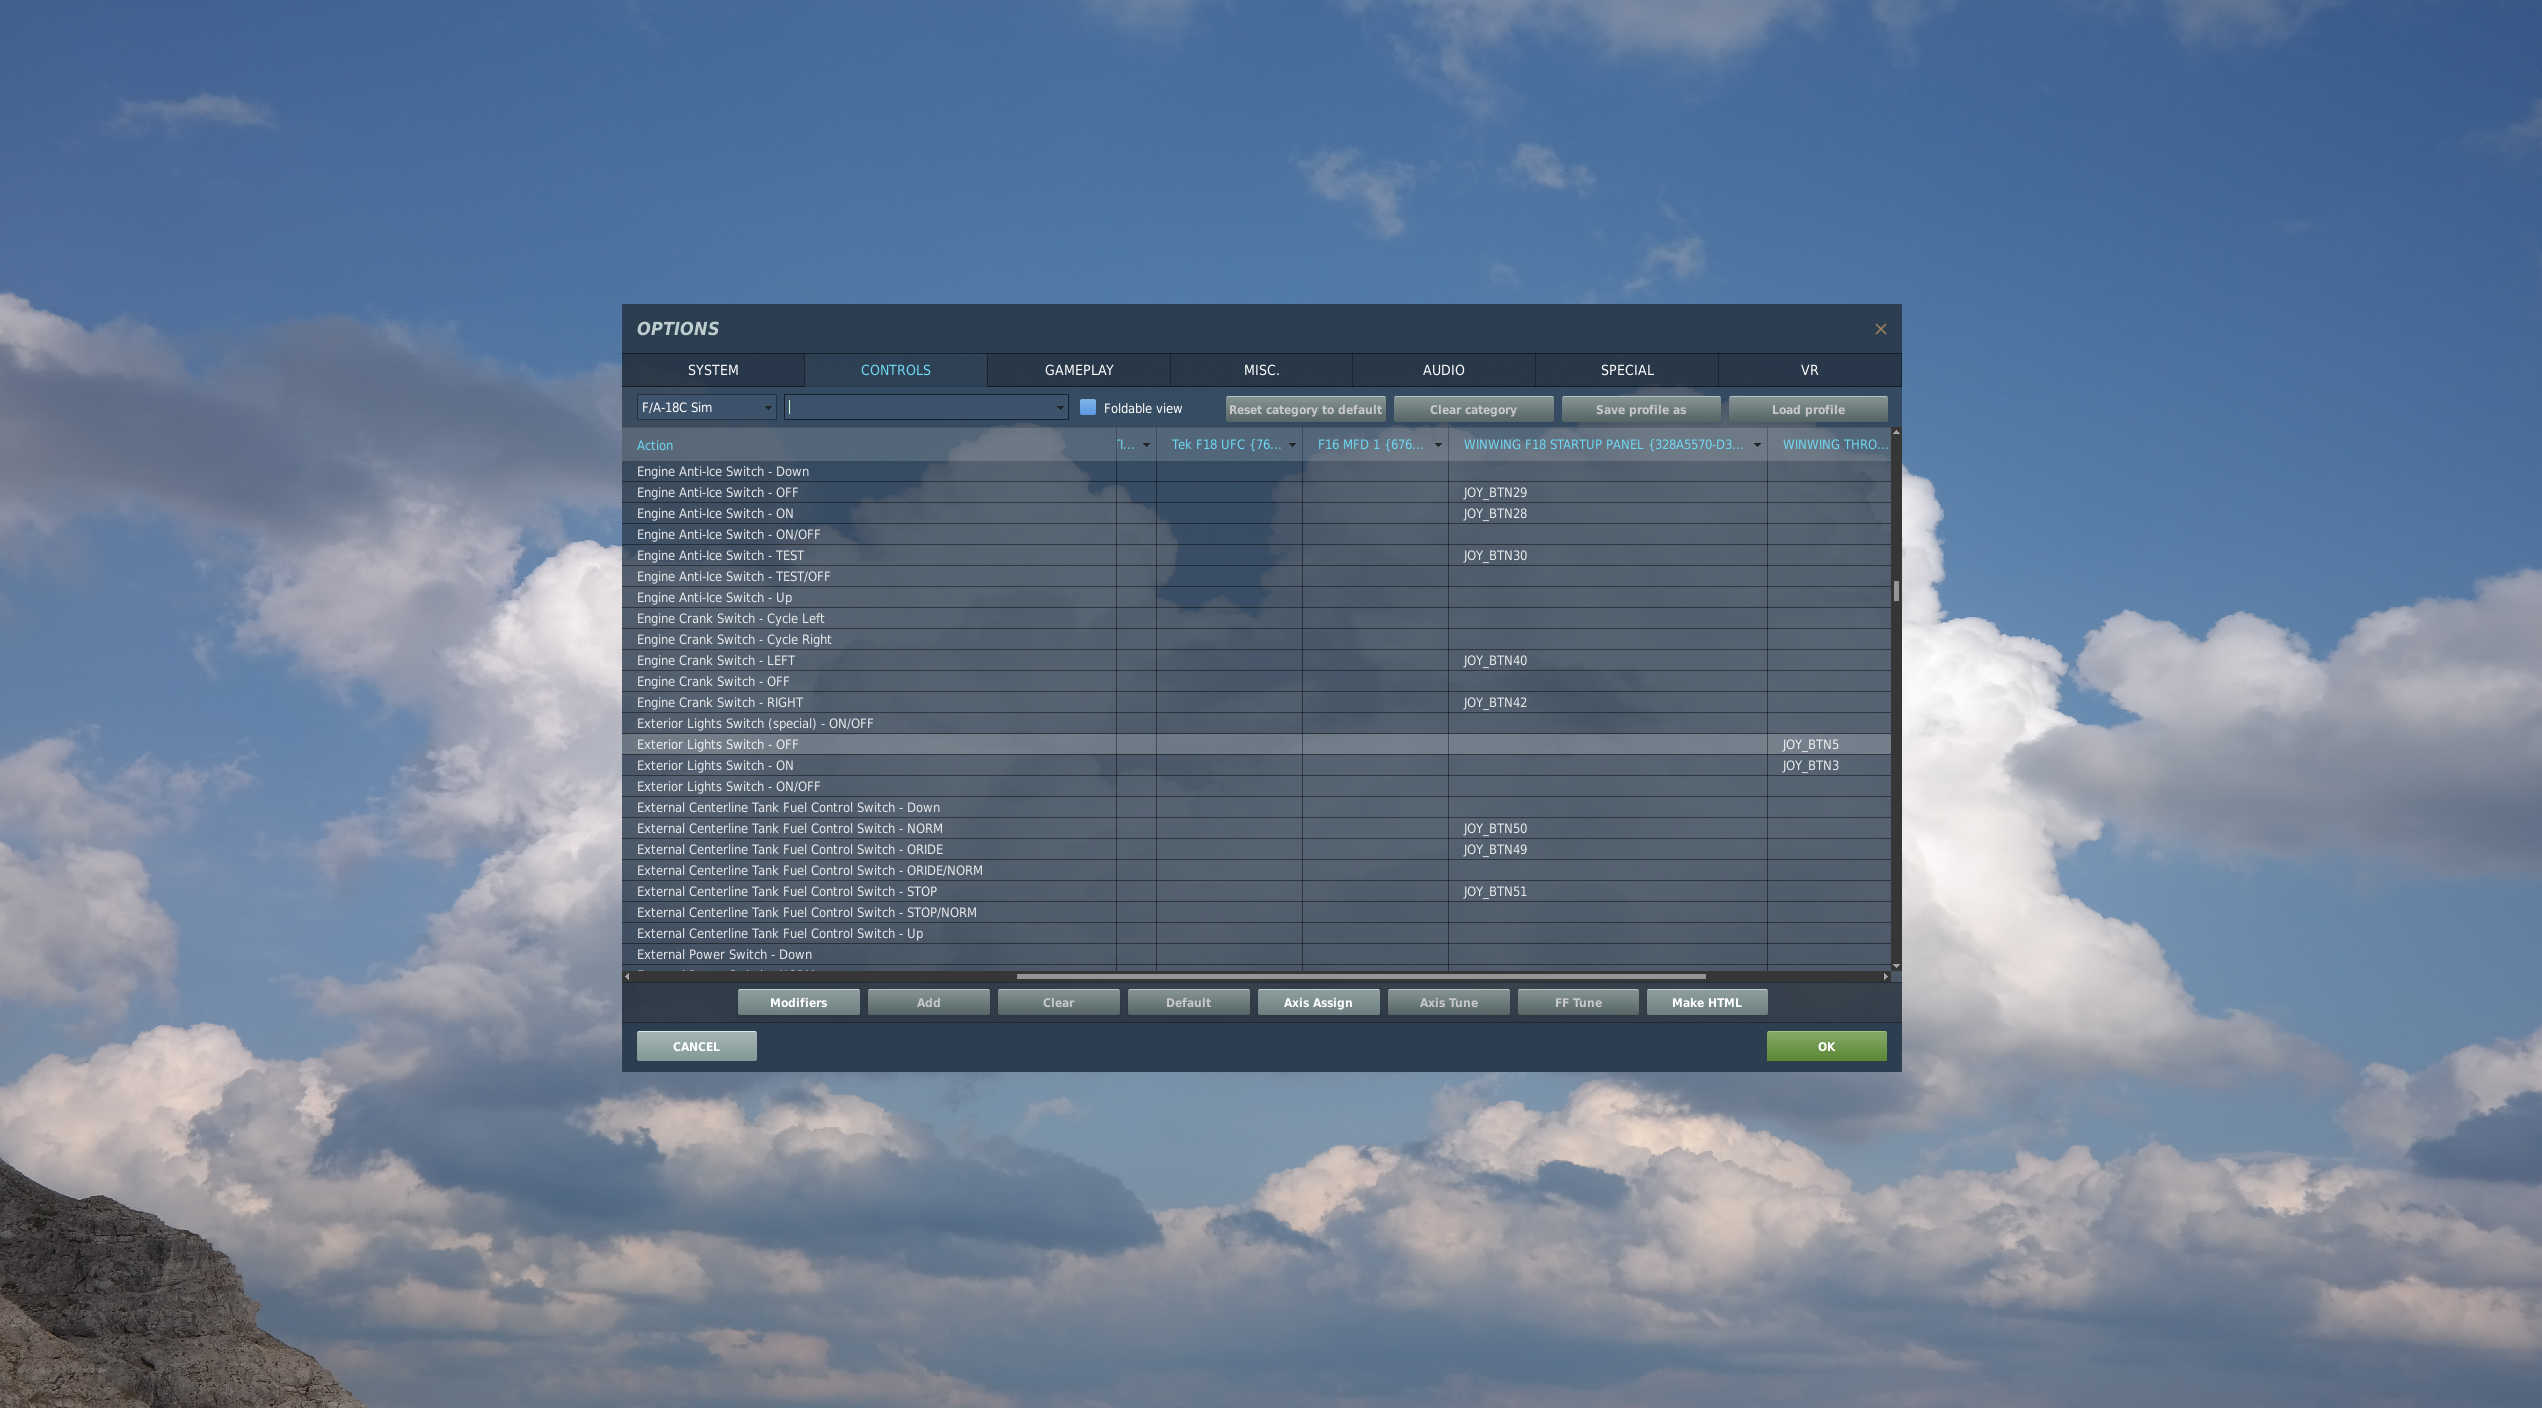Open the AUDIO tab

(x=1443, y=370)
